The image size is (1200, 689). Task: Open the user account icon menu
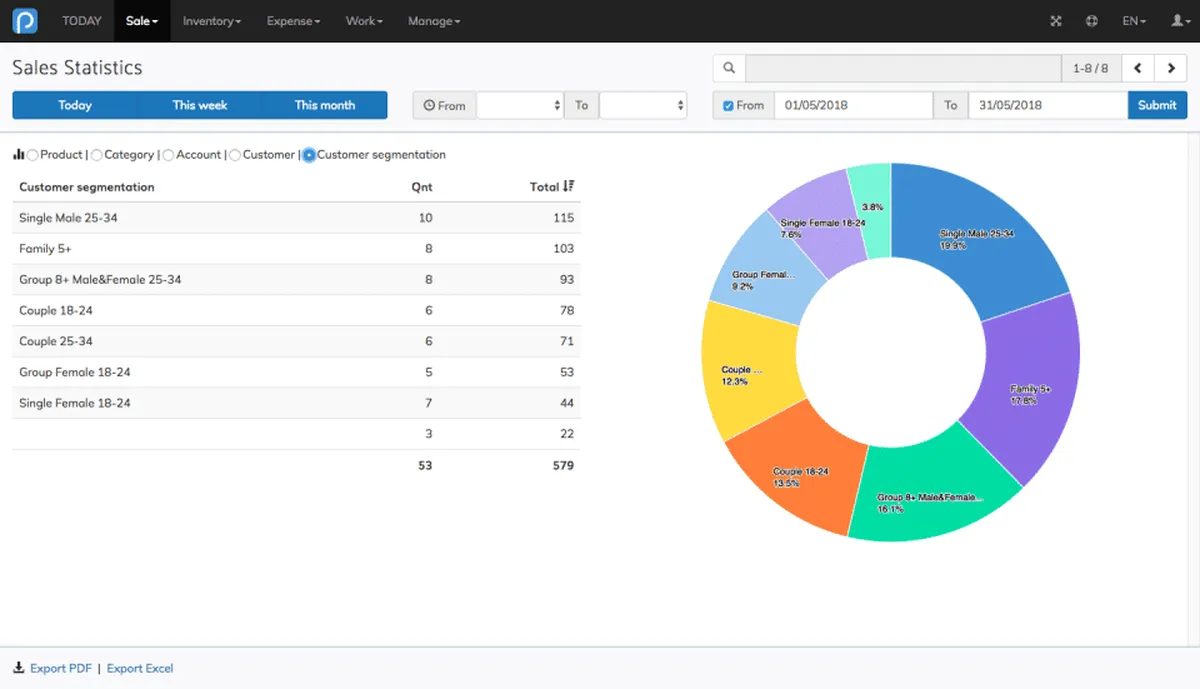[1179, 21]
